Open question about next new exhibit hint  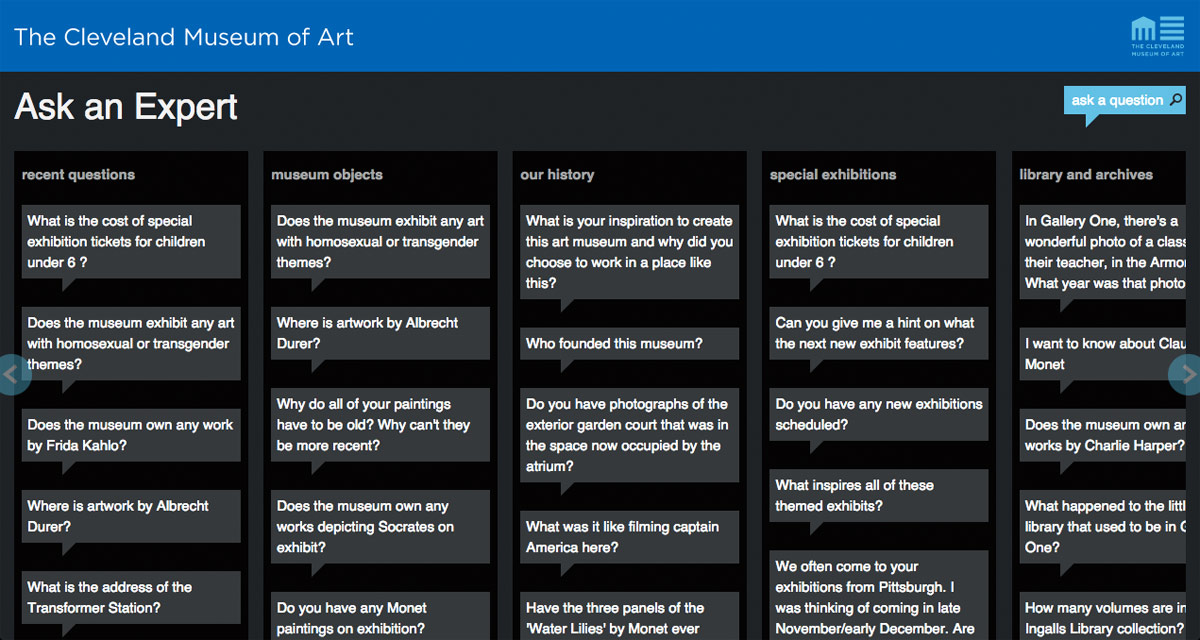879,333
